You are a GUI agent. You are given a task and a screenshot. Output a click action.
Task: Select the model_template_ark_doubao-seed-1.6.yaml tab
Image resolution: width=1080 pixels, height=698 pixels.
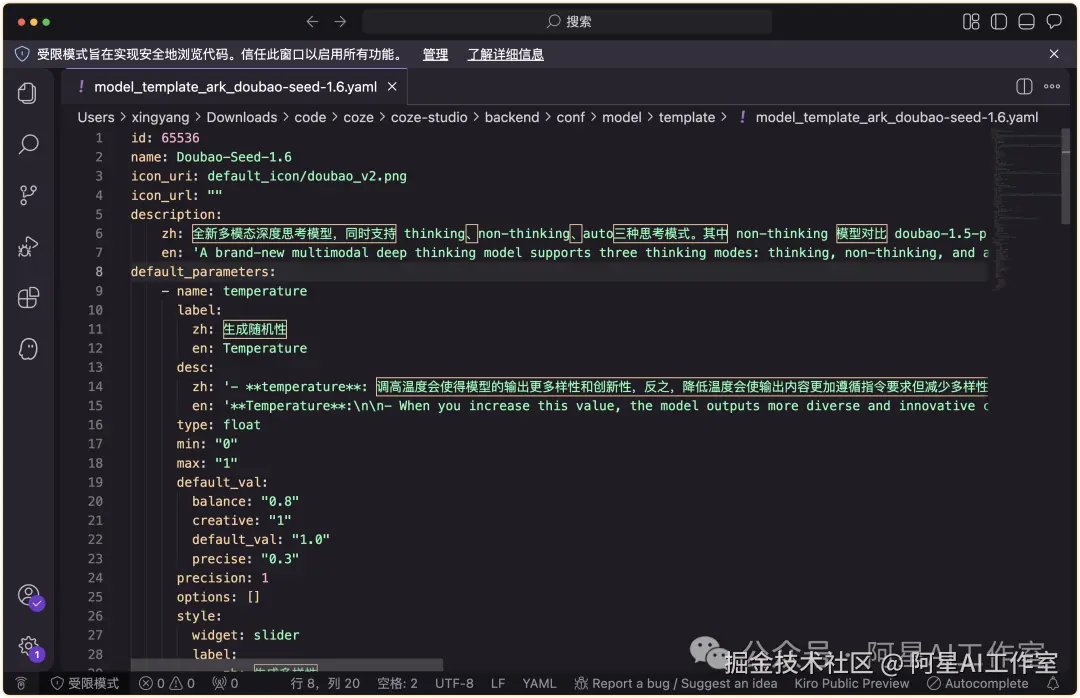235,87
